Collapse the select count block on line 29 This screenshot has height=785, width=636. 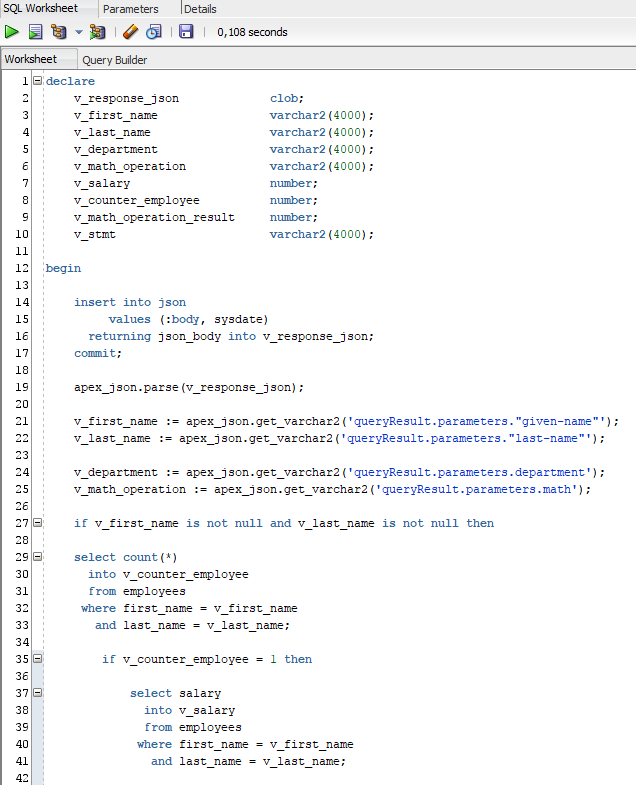point(38,556)
